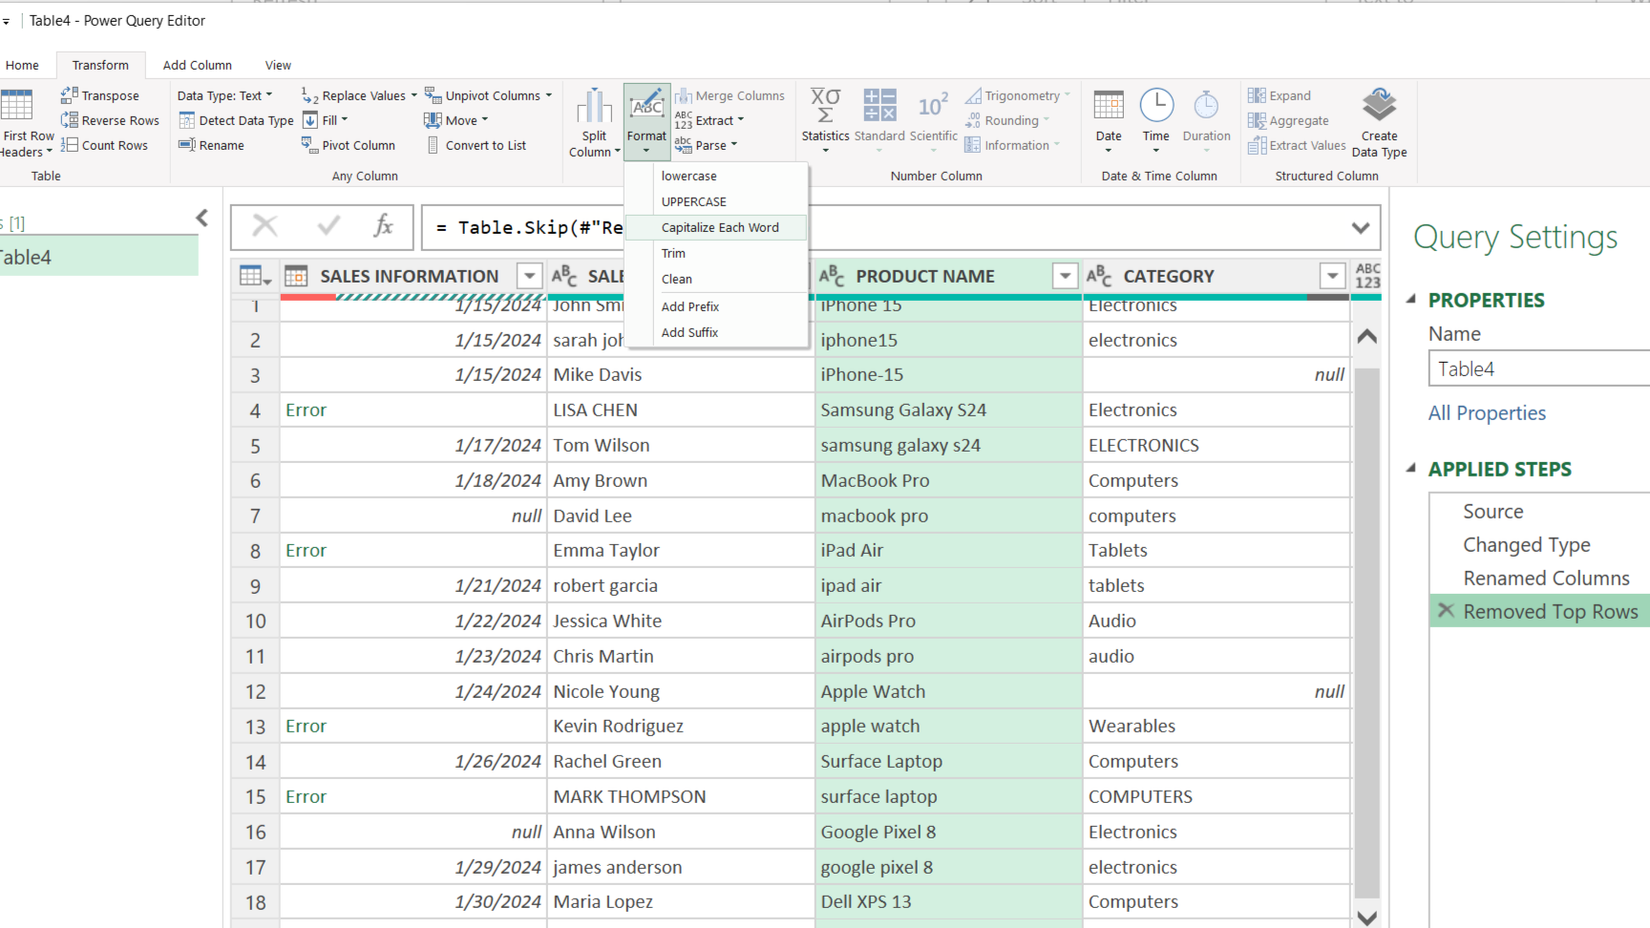Click the Pivot Column icon
The image size is (1650, 928).
coord(350,145)
